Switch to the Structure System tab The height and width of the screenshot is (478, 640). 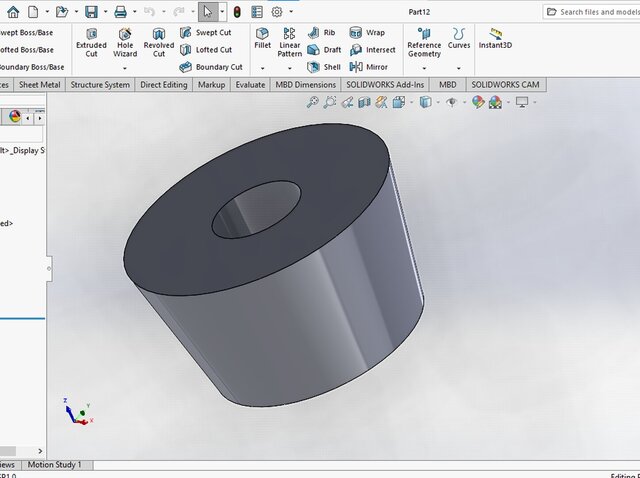coord(100,85)
